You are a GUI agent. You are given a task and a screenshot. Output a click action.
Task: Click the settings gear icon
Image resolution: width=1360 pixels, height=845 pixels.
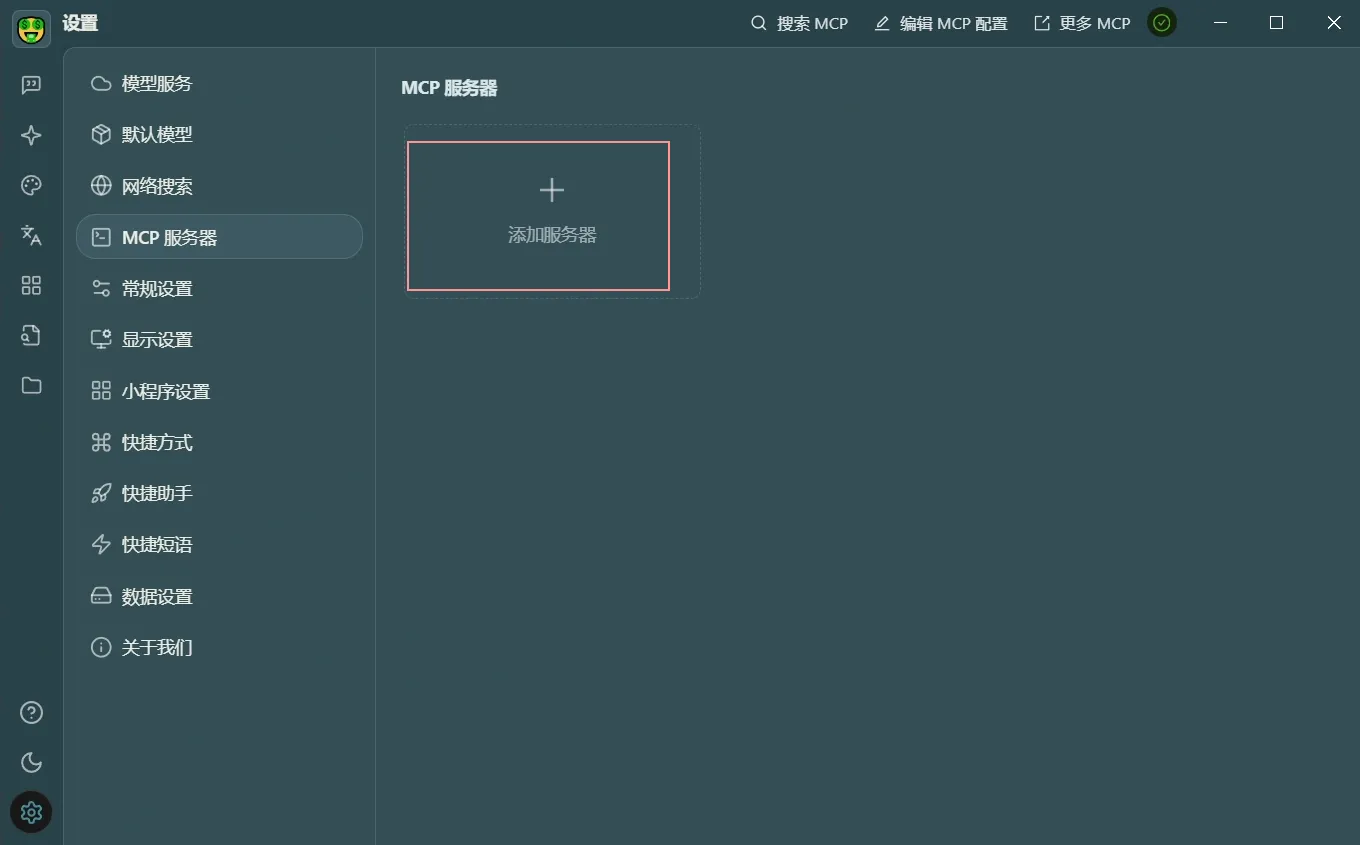click(x=31, y=812)
